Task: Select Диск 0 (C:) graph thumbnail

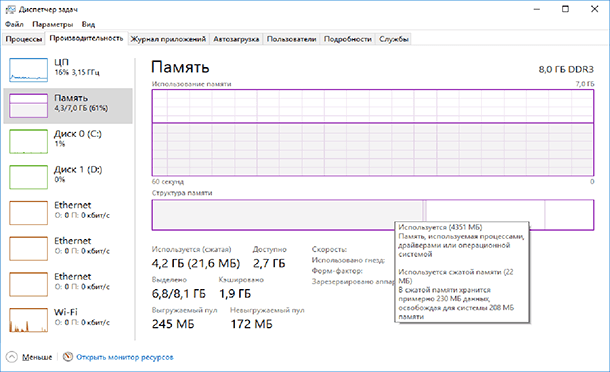Action: pos(28,141)
